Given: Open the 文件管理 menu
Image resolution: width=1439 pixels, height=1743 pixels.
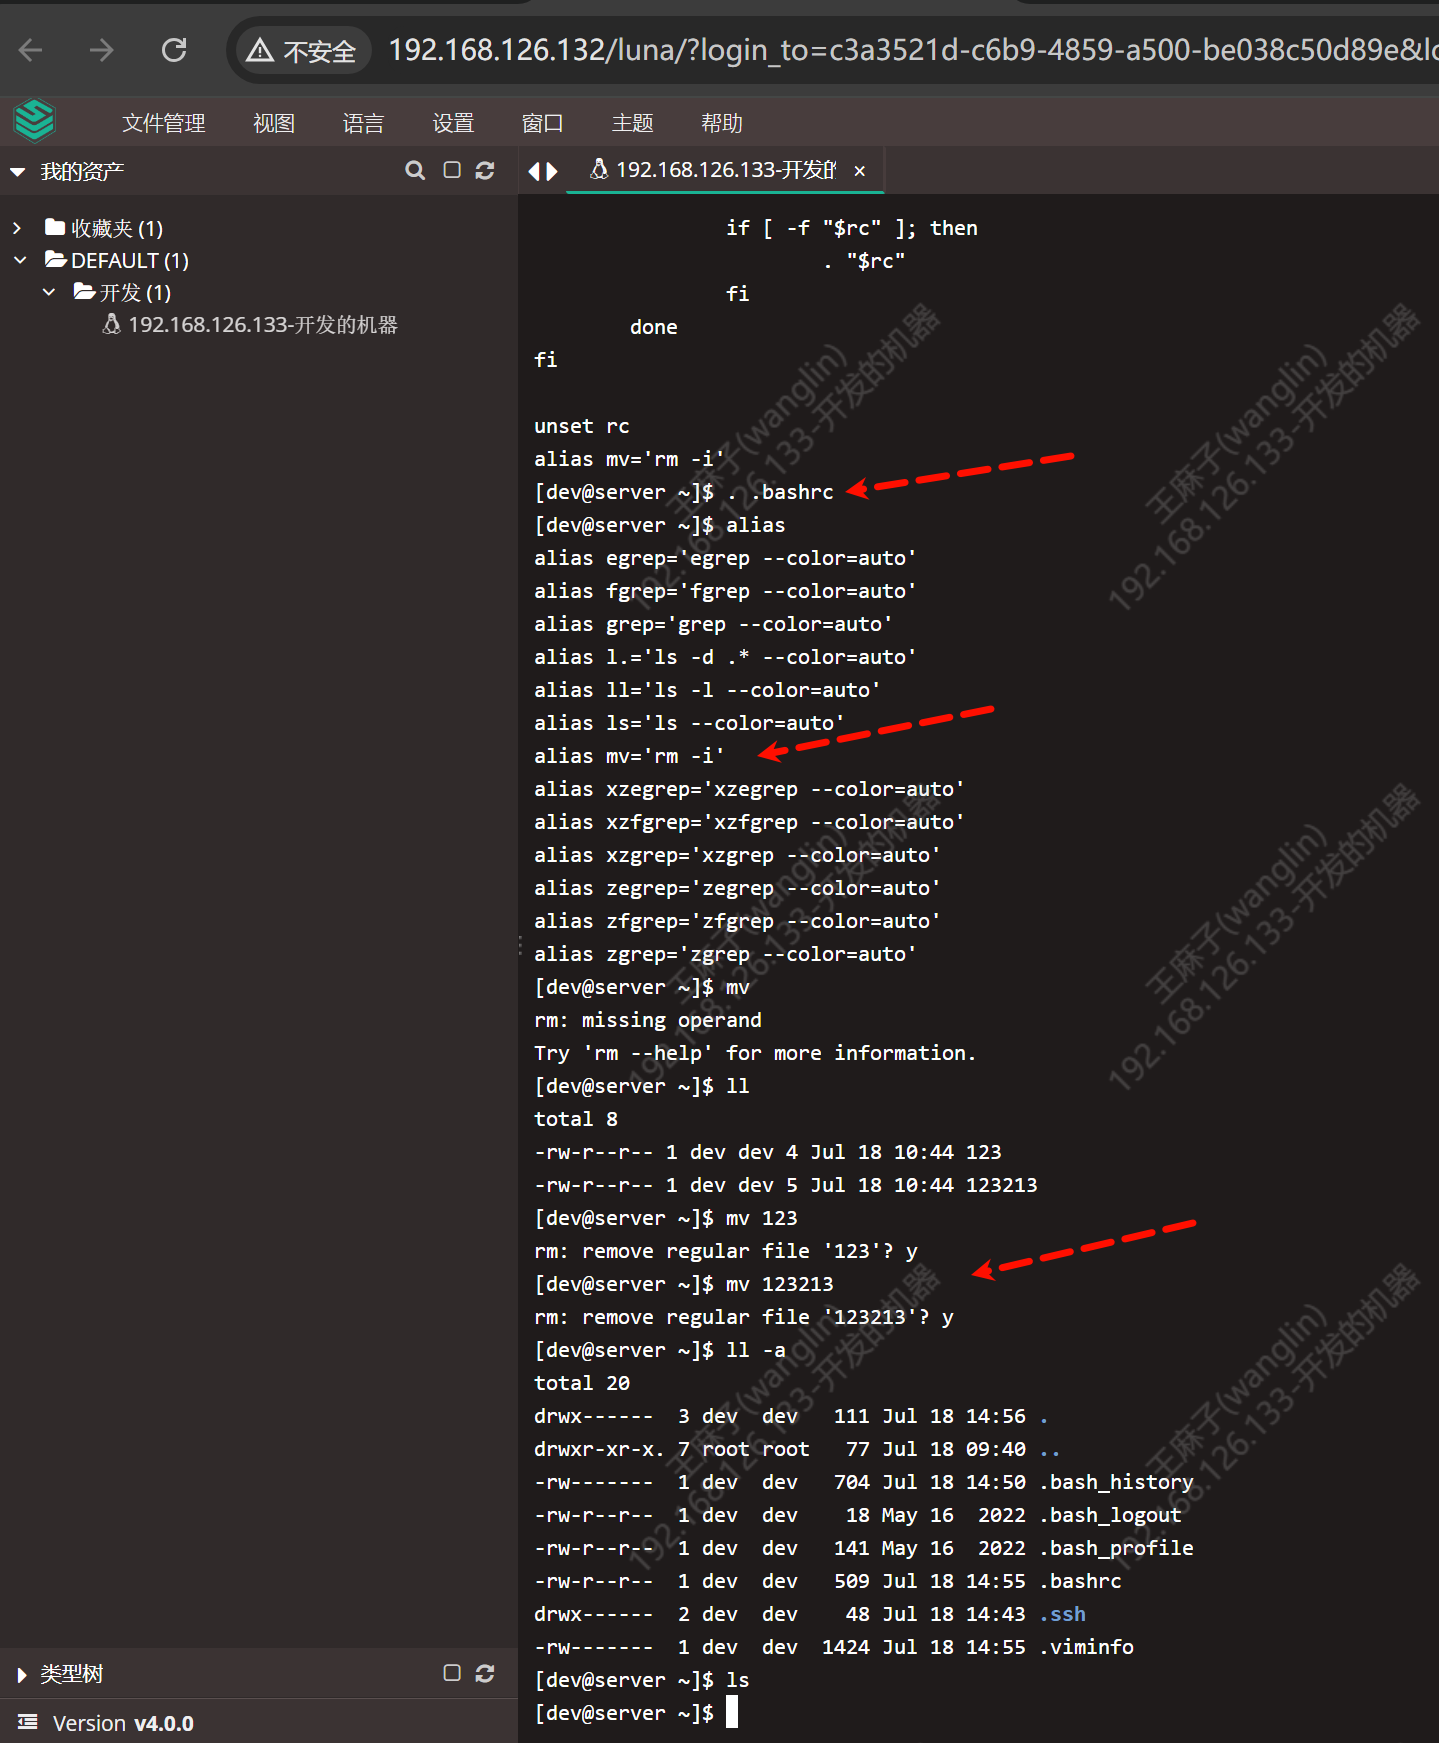Looking at the screenshot, I should pyautogui.click(x=163, y=123).
